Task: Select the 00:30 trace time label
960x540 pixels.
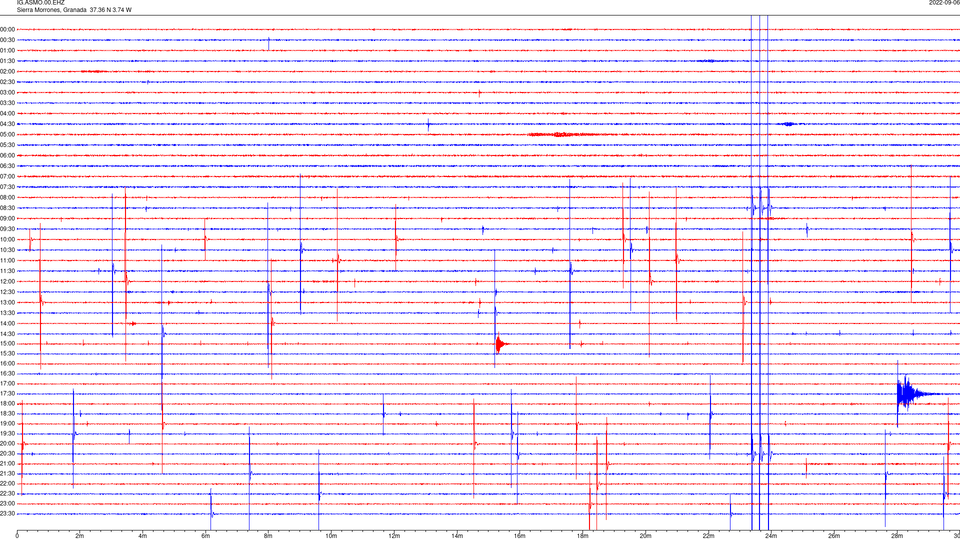Action: (8, 40)
